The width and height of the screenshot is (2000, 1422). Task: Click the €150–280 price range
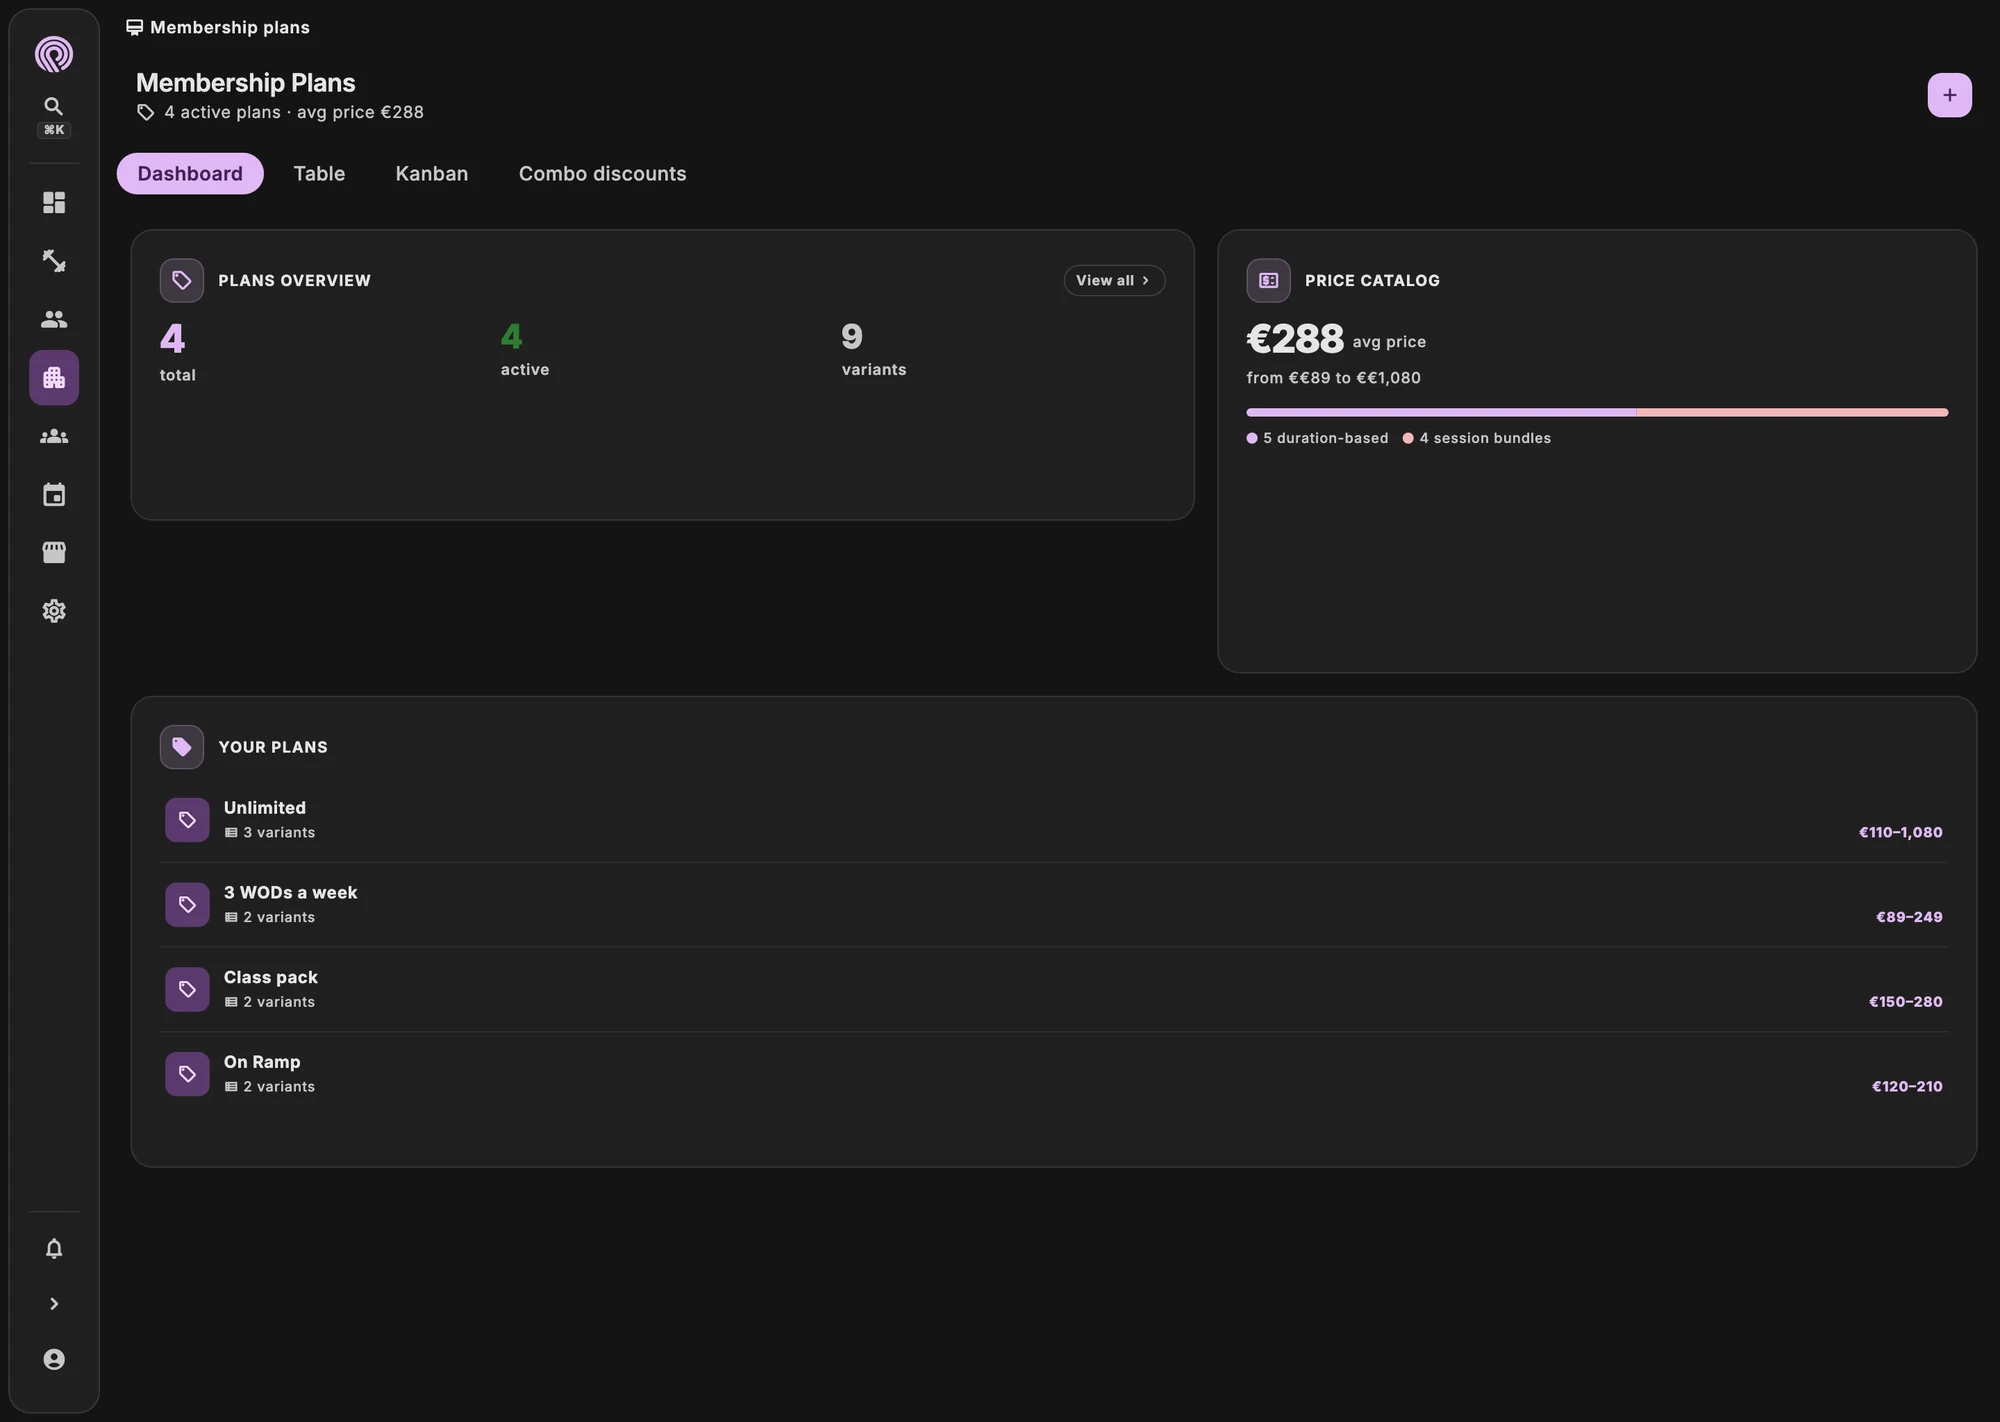tap(1905, 1002)
